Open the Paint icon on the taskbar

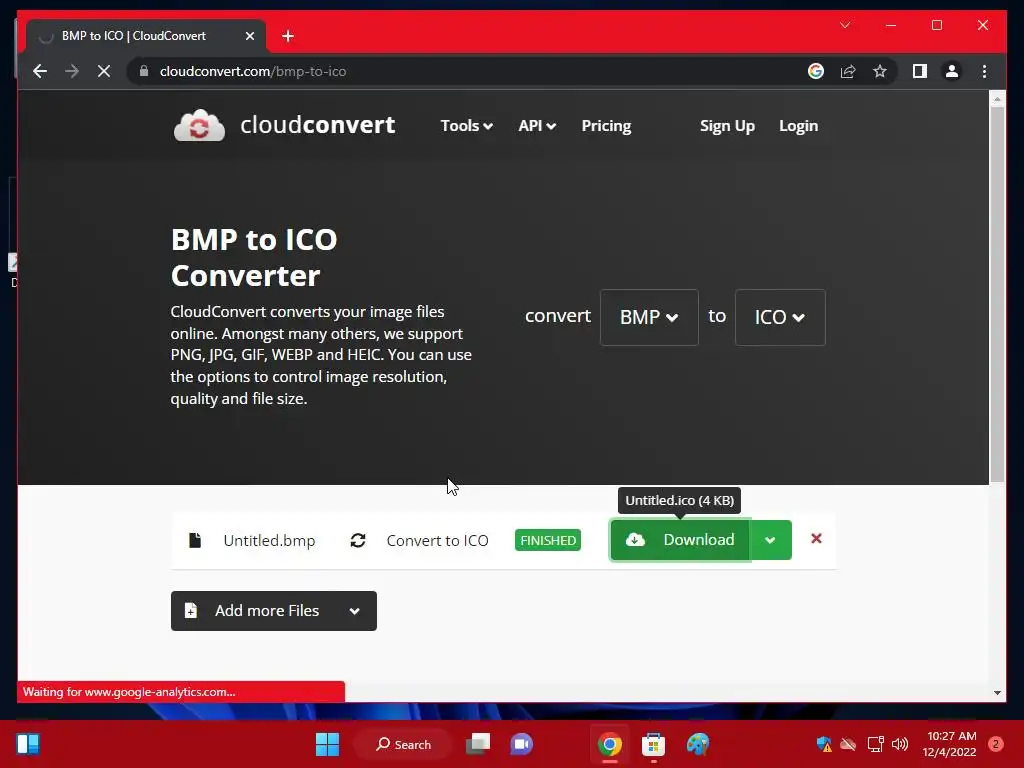tap(697, 744)
